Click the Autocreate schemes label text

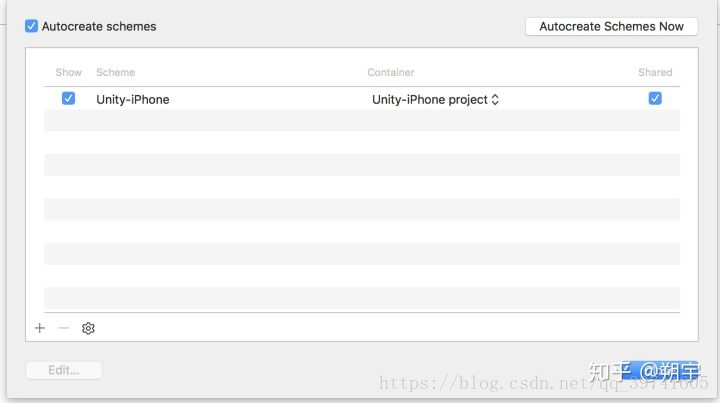point(99,27)
